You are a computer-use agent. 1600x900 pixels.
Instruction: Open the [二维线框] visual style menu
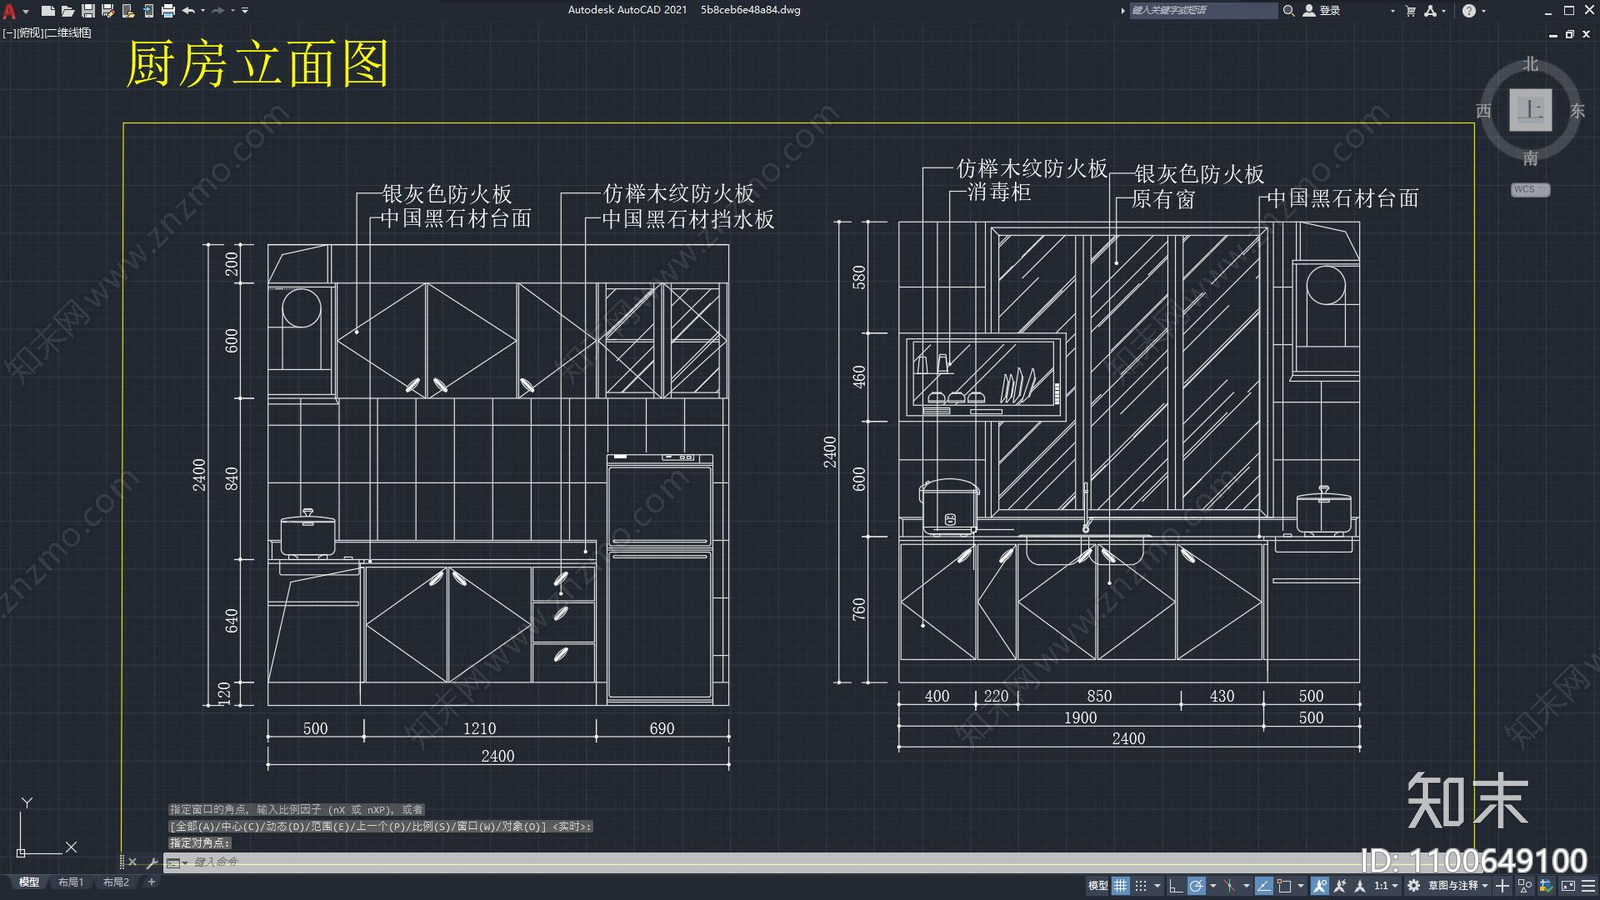pyautogui.click(x=68, y=33)
